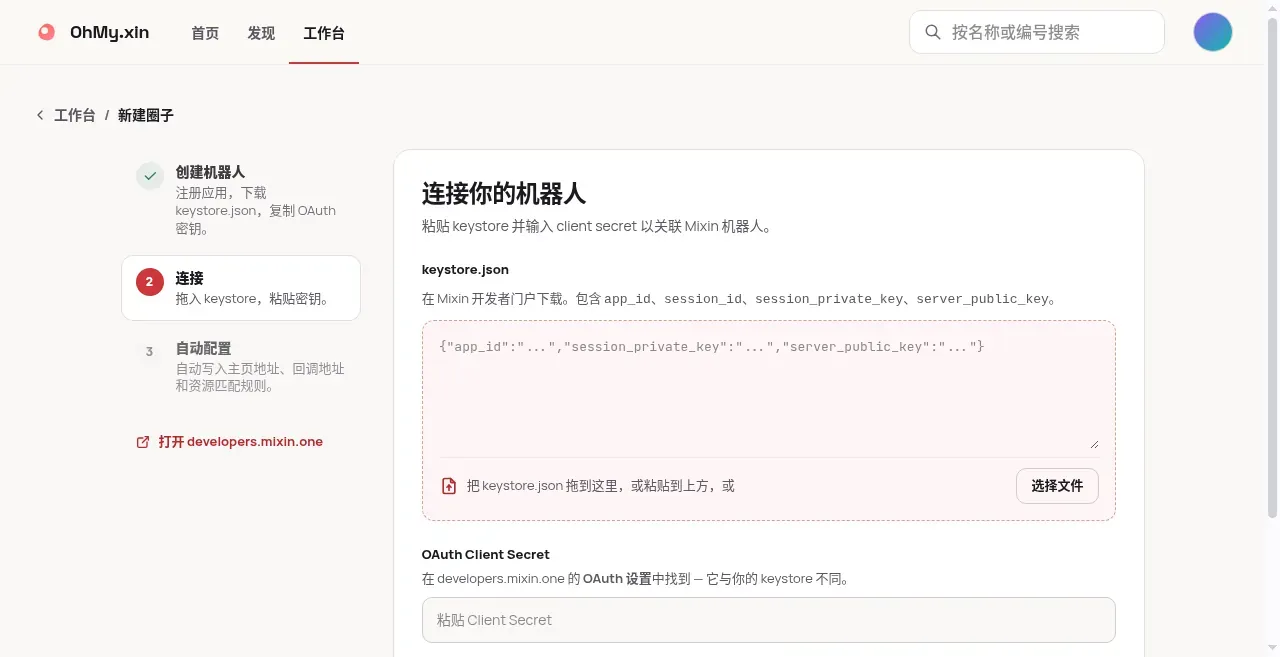Click 新建圈子 breadcrumb text
The height and width of the screenshot is (657, 1280).
tap(146, 115)
